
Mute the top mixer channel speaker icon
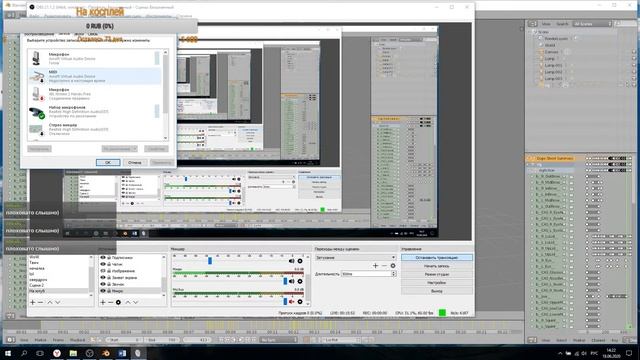click(291, 261)
